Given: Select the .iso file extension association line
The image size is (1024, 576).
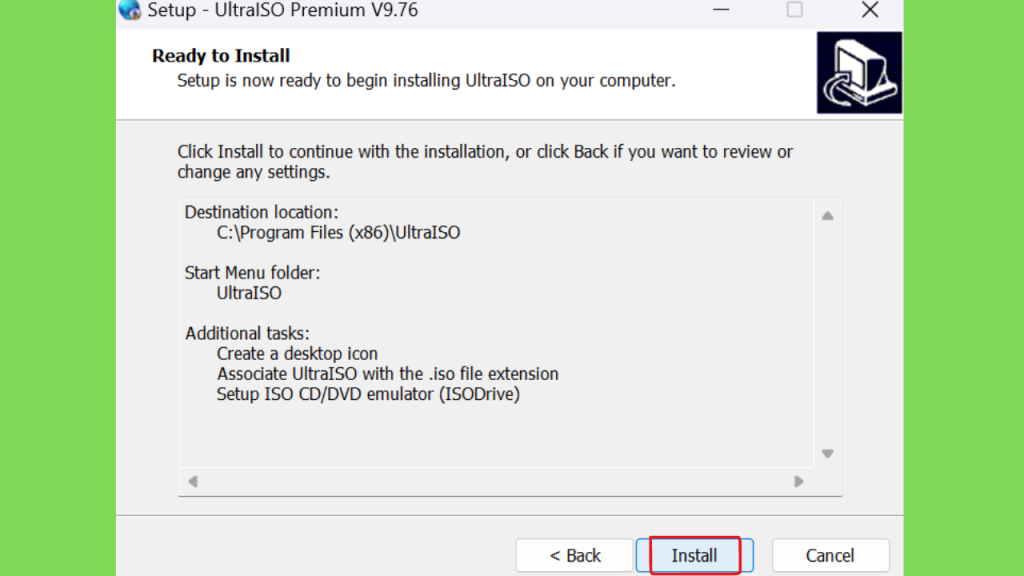Looking at the screenshot, I should [388, 374].
